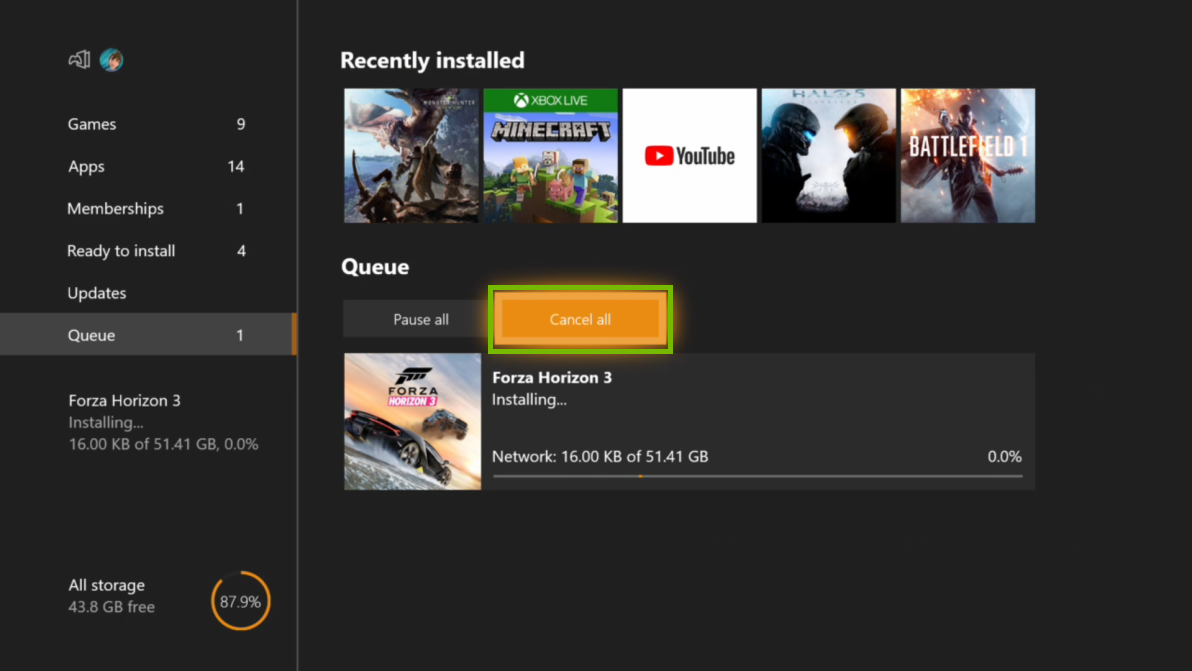Open the Forza Horizon 3 queue entry
The height and width of the screenshot is (671, 1192).
coord(757,421)
